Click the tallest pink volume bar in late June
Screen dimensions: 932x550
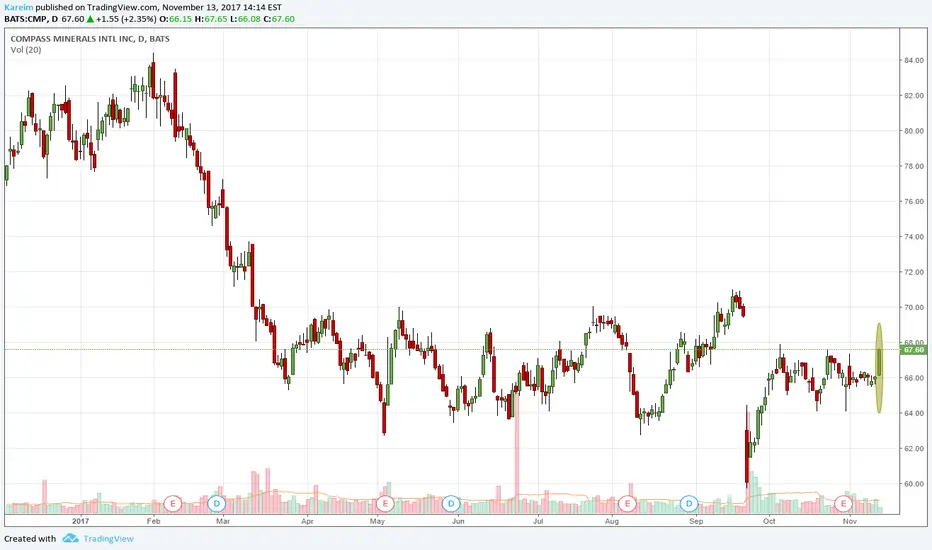pos(517,452)
